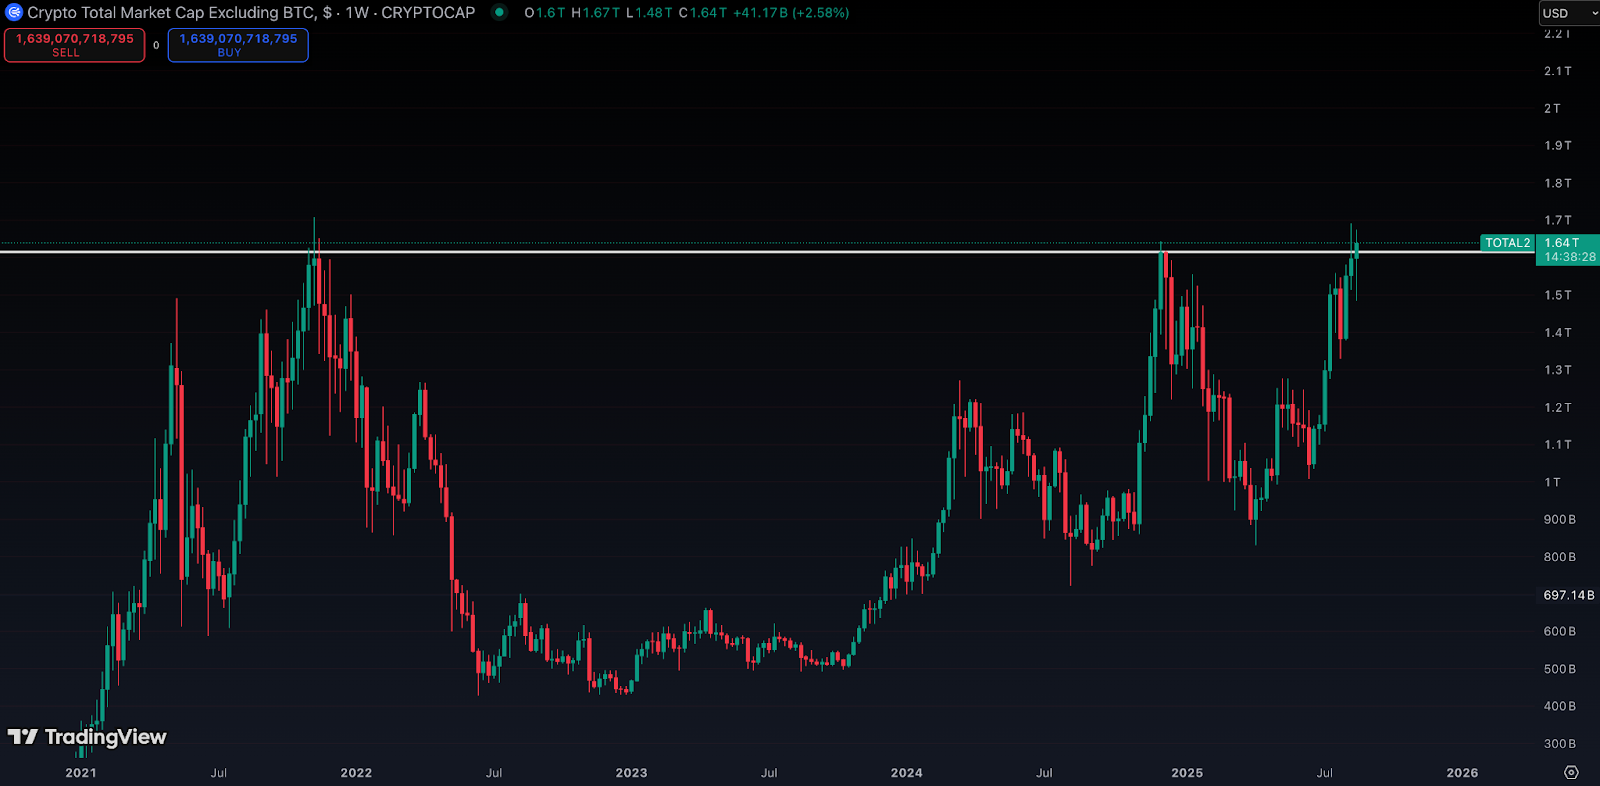Click the 1.8 T price axis label
This screenshot has width=1600, height=786.
1558,183
